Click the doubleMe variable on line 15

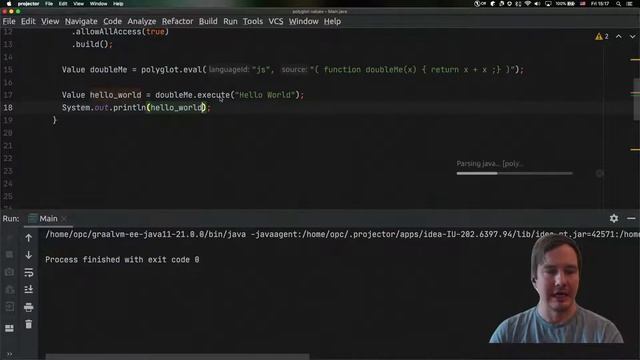(109, 70)
